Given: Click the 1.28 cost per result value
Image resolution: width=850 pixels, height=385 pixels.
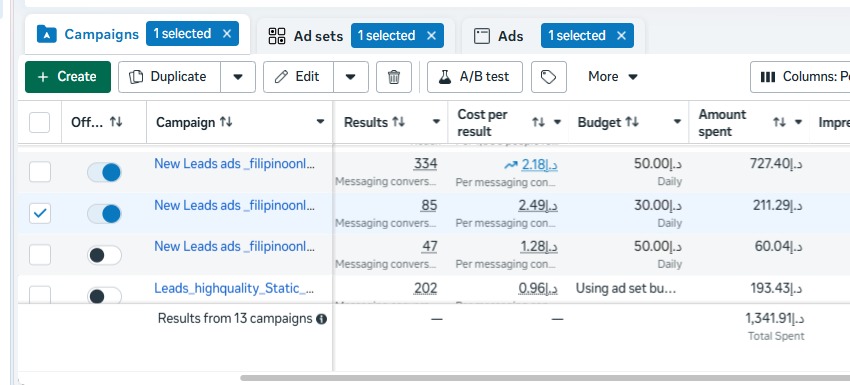Looking at the screenshot, I should [x=539, y=247].
